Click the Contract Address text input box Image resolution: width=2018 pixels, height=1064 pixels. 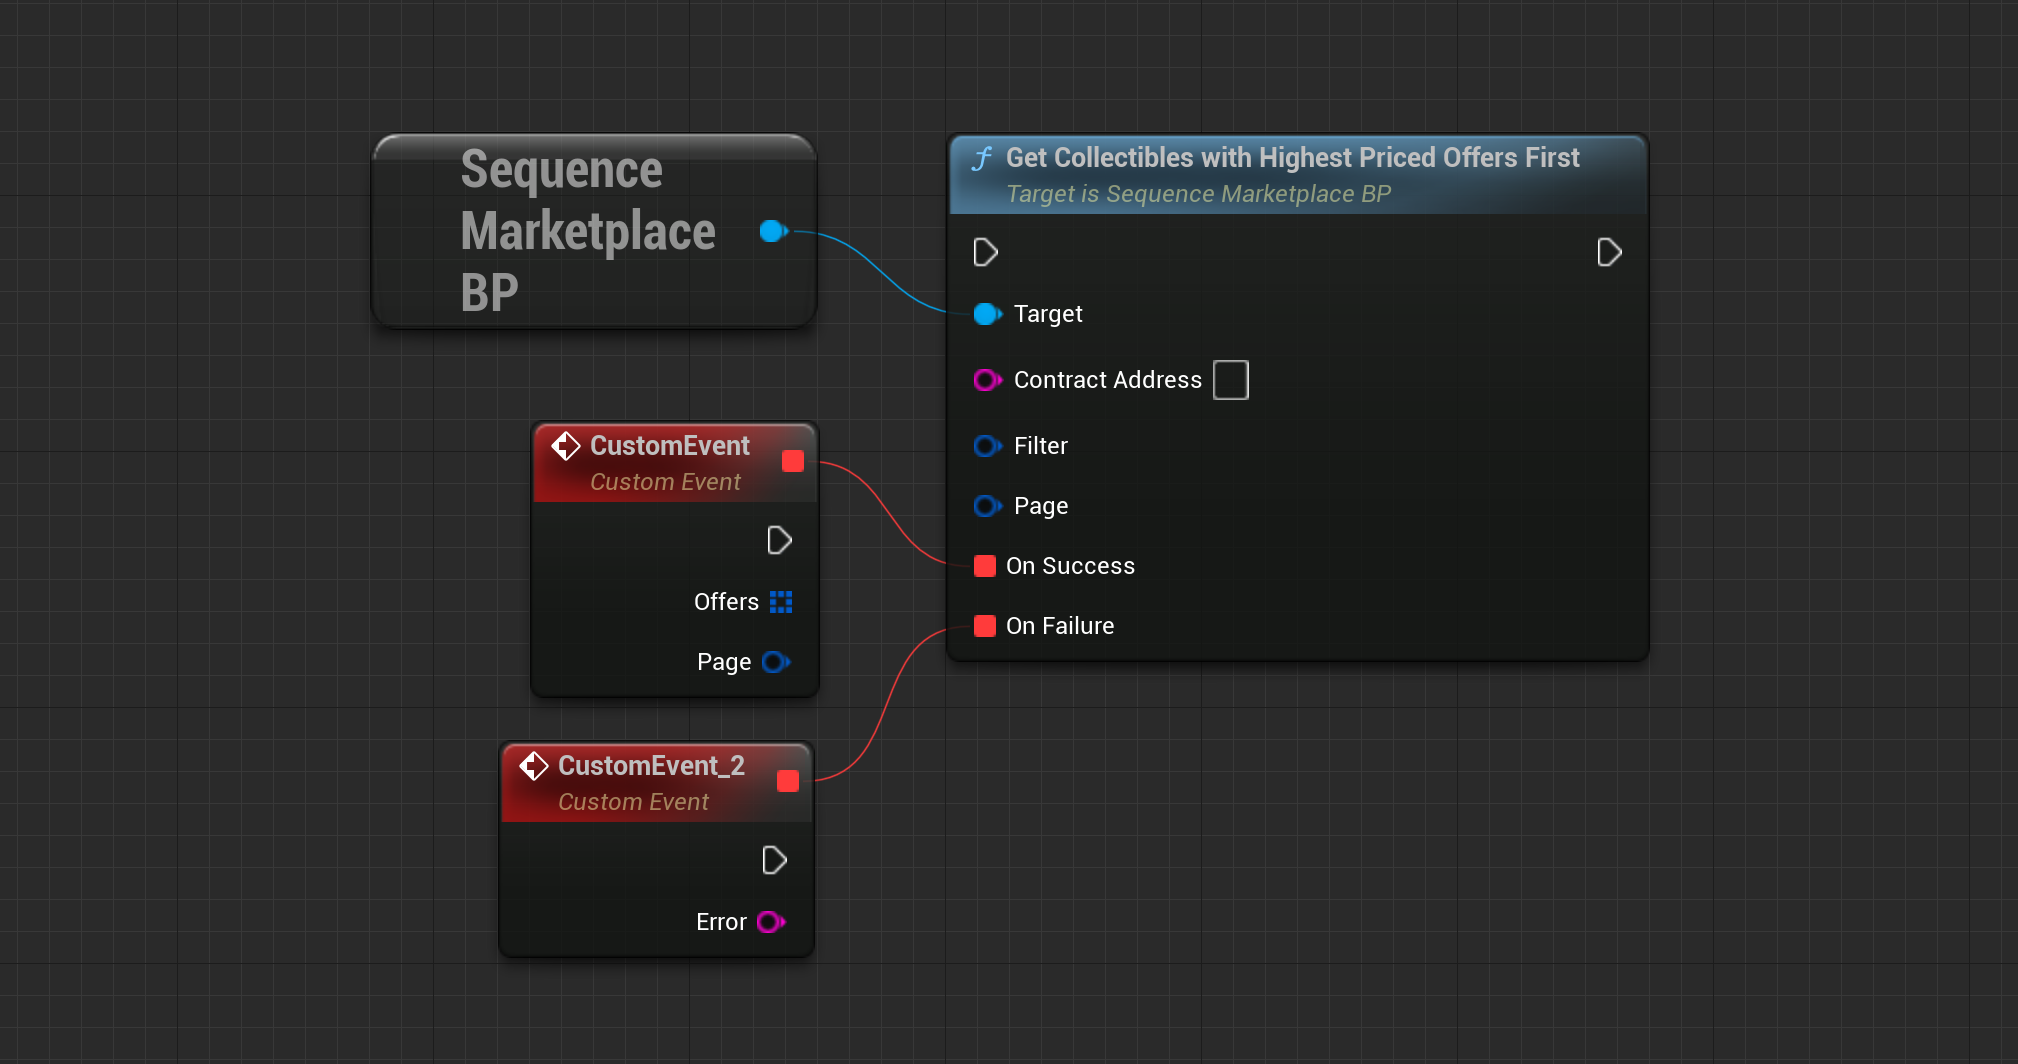point(1230,380)
